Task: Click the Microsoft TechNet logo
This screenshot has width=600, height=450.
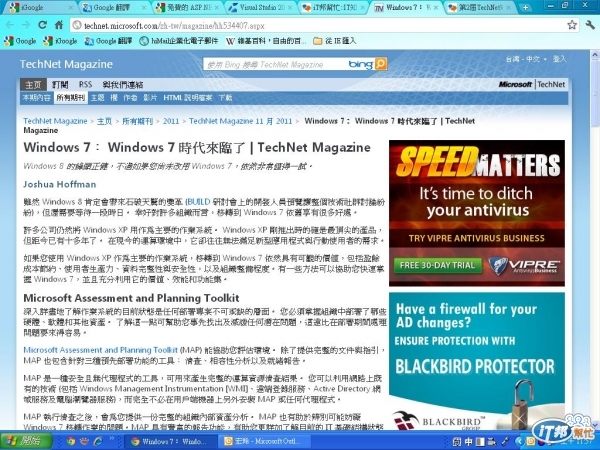Action: [x=532, y=84]
